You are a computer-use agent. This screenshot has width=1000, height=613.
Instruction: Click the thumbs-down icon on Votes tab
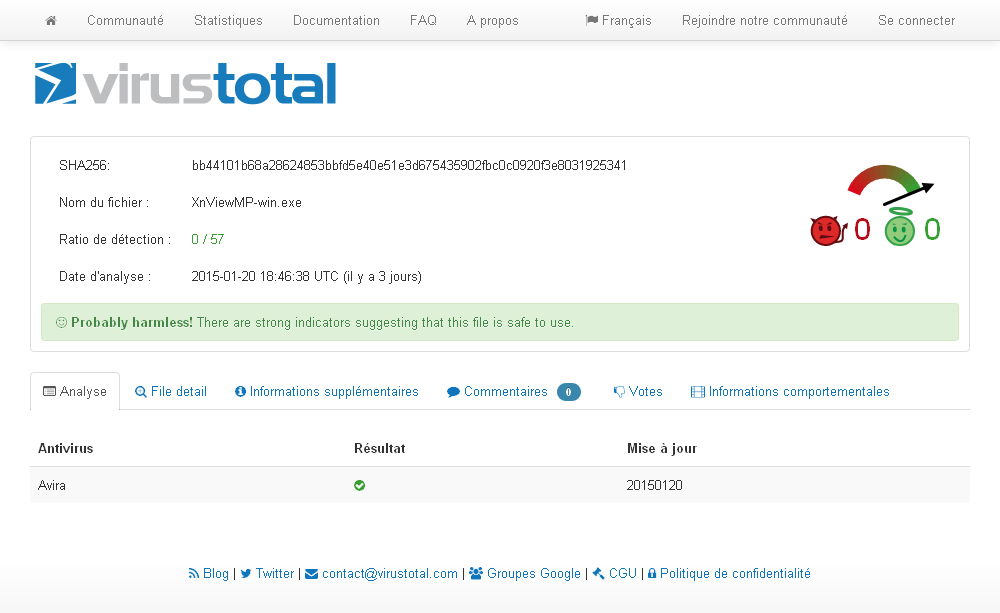click(619, 392)
